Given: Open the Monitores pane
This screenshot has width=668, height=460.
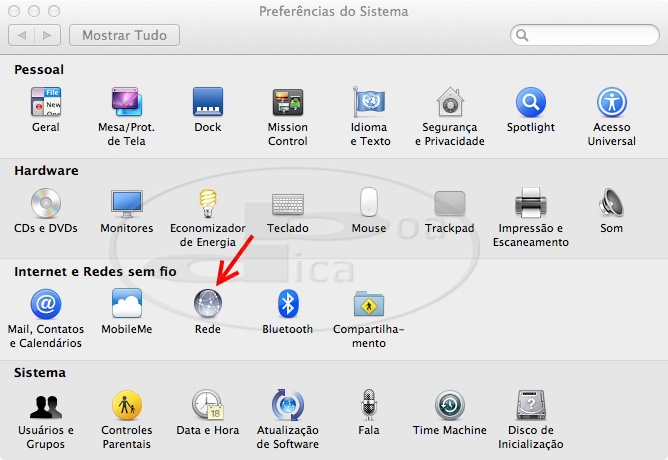Looking at the screenshot, I should pos(127,203).
